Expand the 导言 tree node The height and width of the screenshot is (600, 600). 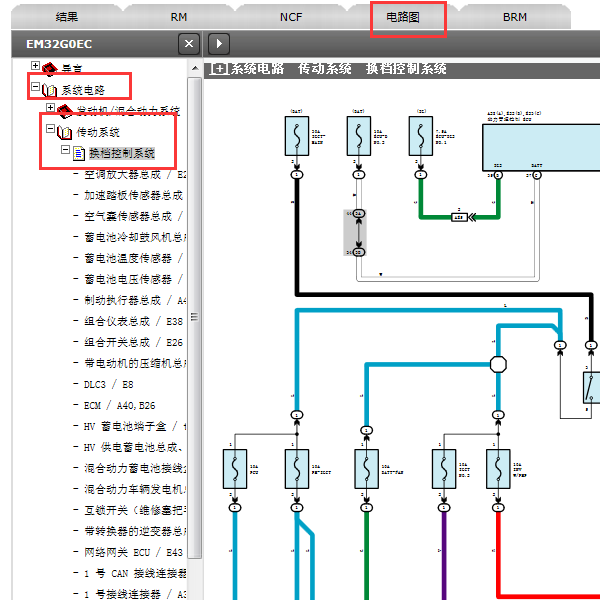tap(35, 66)
